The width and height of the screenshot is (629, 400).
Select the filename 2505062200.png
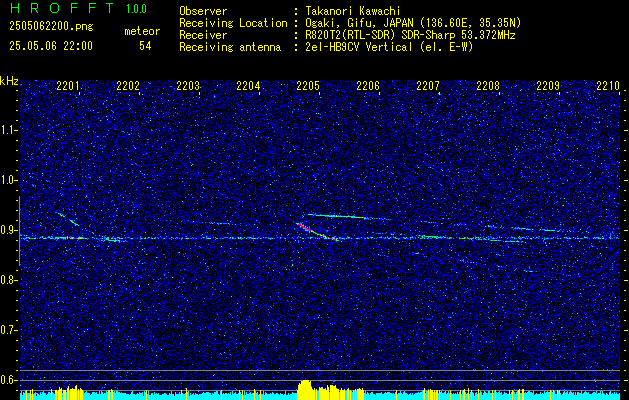pyautogui.click(x=51, y=27)
